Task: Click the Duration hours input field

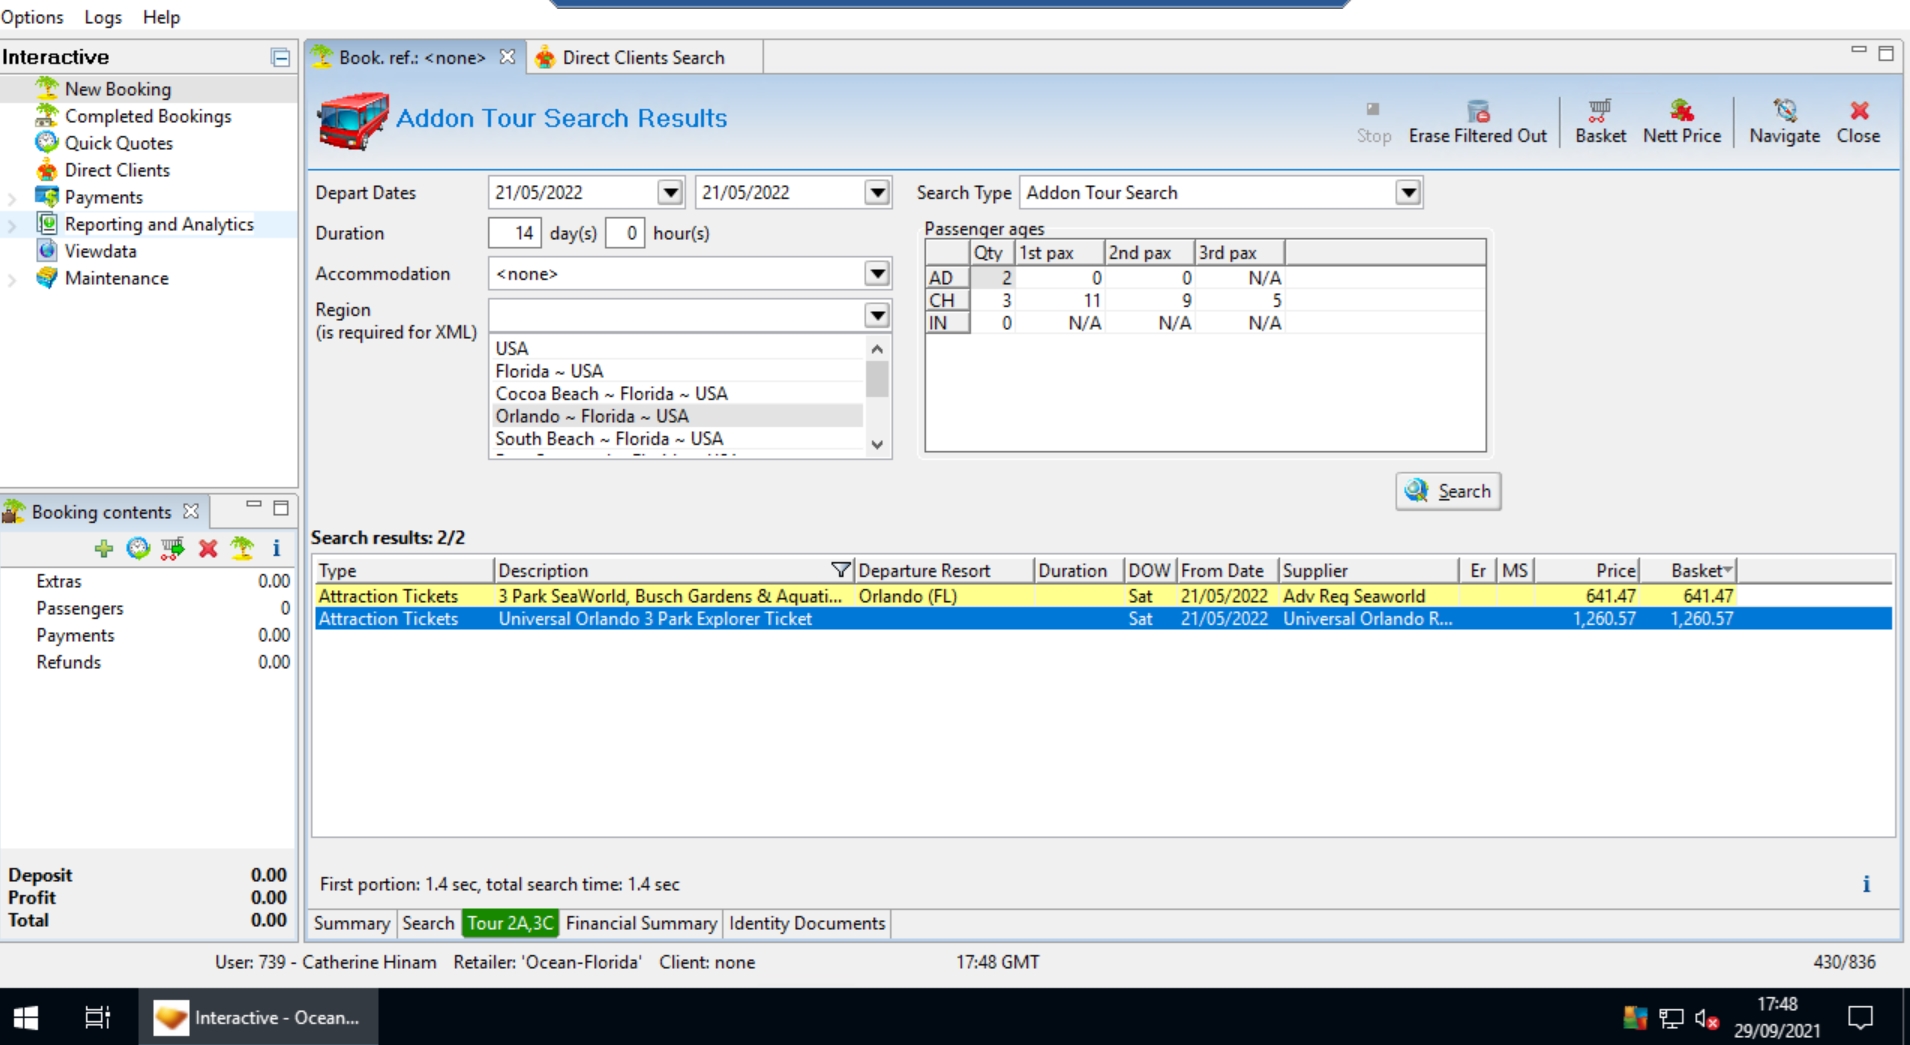Action: point(624,233)
